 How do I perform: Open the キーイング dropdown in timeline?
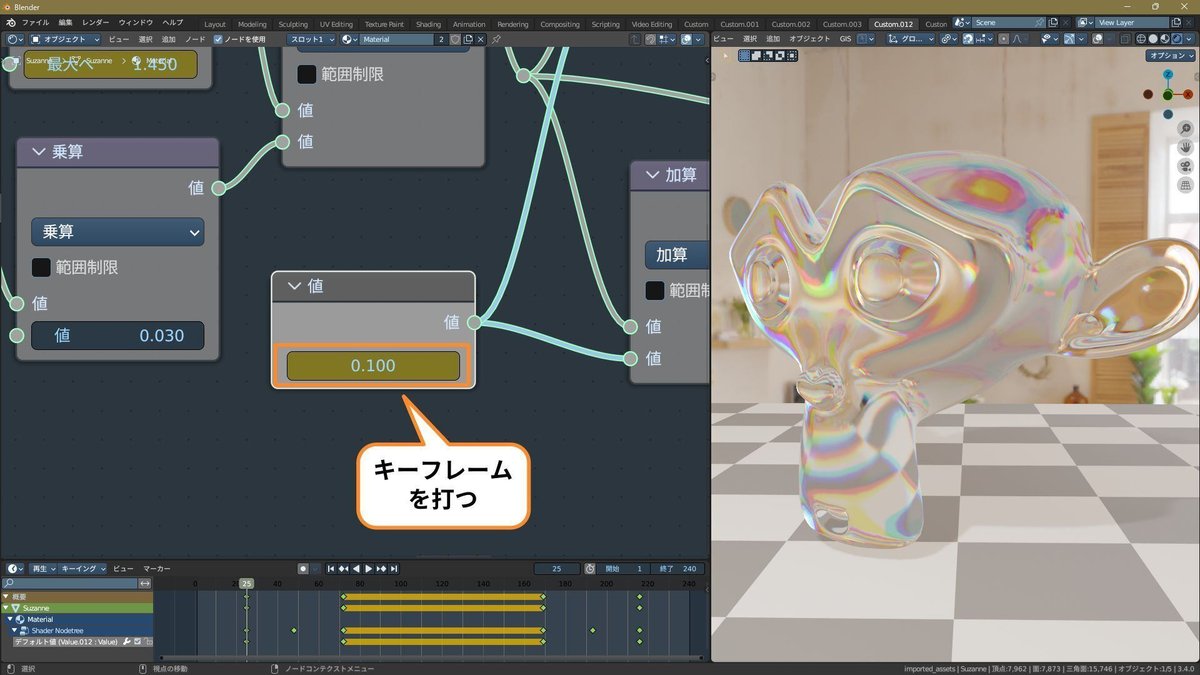[x=84, y=568]
